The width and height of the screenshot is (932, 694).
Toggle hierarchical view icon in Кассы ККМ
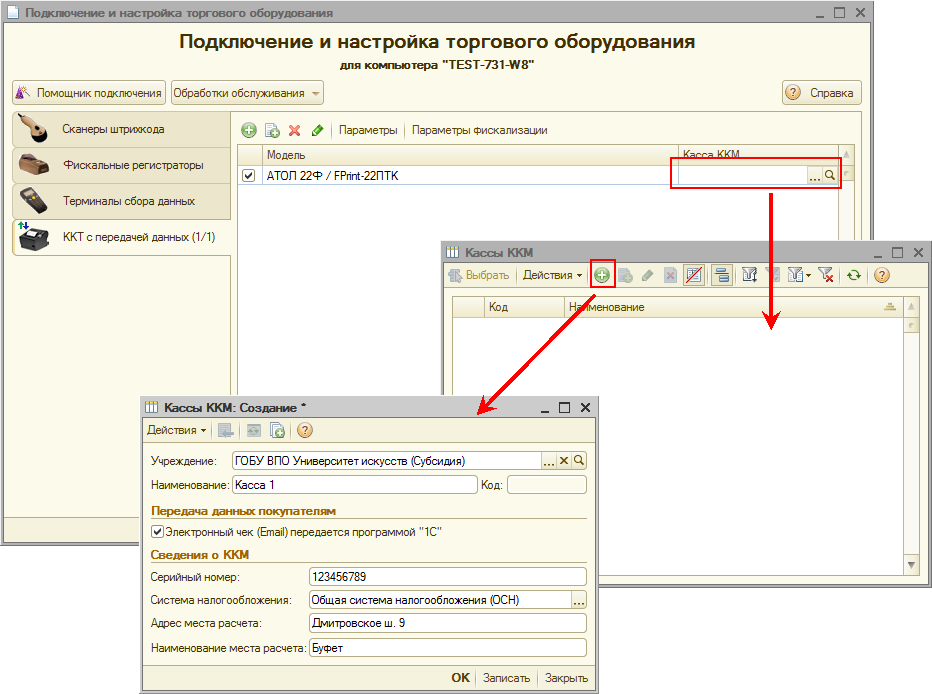coord(721,275)
